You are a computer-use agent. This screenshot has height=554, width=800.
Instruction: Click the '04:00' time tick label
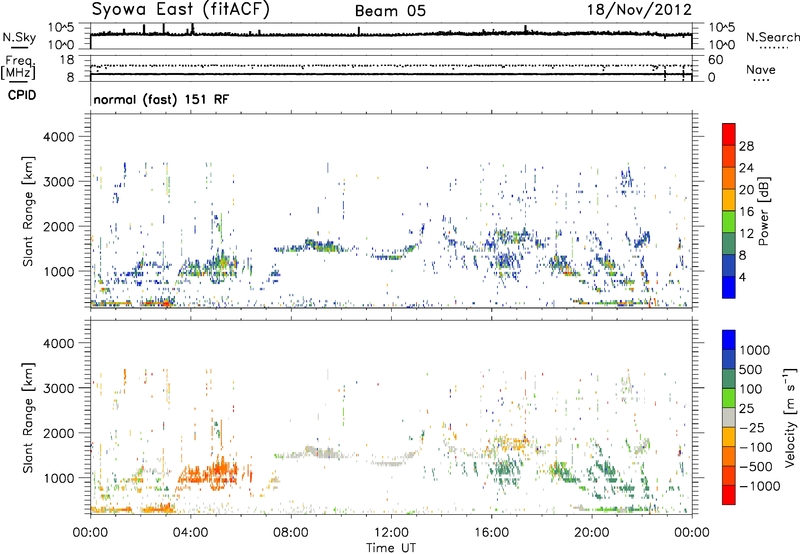tap(190, 533)
